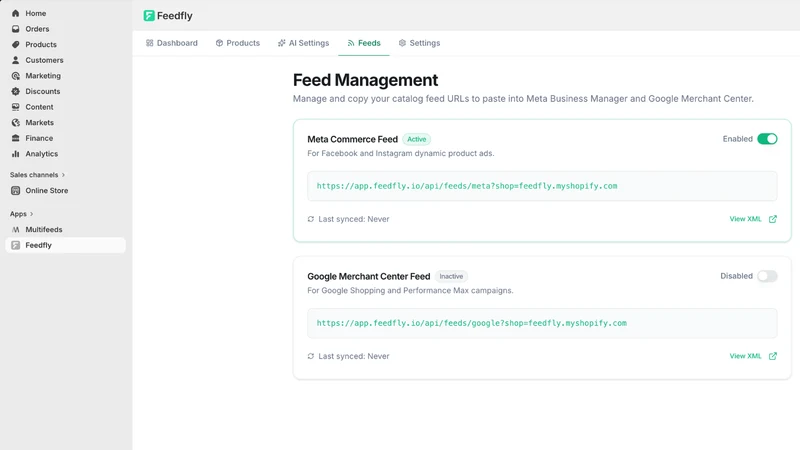The width and height of the screenshot is (800, 450).
Task: Click the Products tag icon in sidebar
Action: click(16, 44)
